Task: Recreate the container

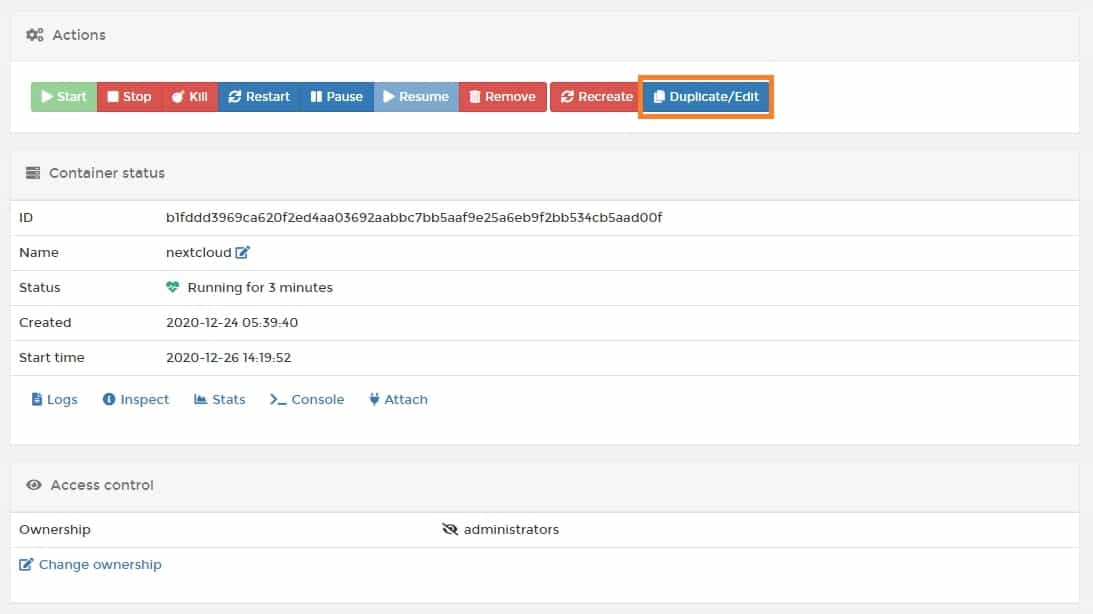Action: [596, 97]
